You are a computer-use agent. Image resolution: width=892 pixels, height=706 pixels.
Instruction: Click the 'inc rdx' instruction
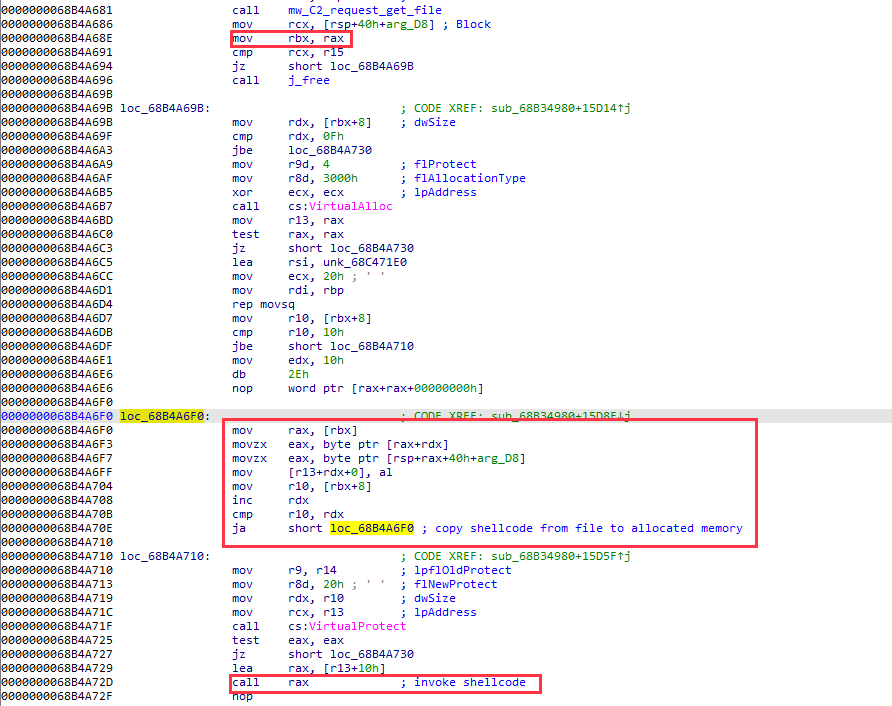coord(271,501)
